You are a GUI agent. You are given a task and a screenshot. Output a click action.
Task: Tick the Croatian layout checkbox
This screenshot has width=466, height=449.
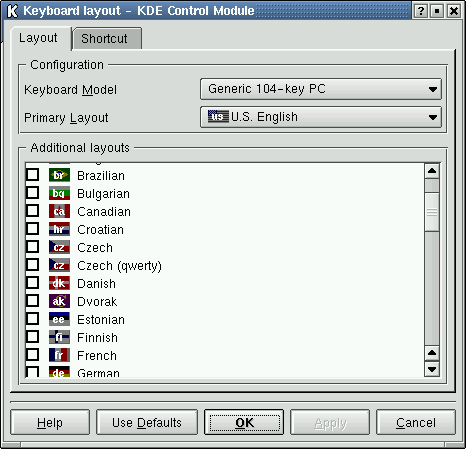pos(33,228)
